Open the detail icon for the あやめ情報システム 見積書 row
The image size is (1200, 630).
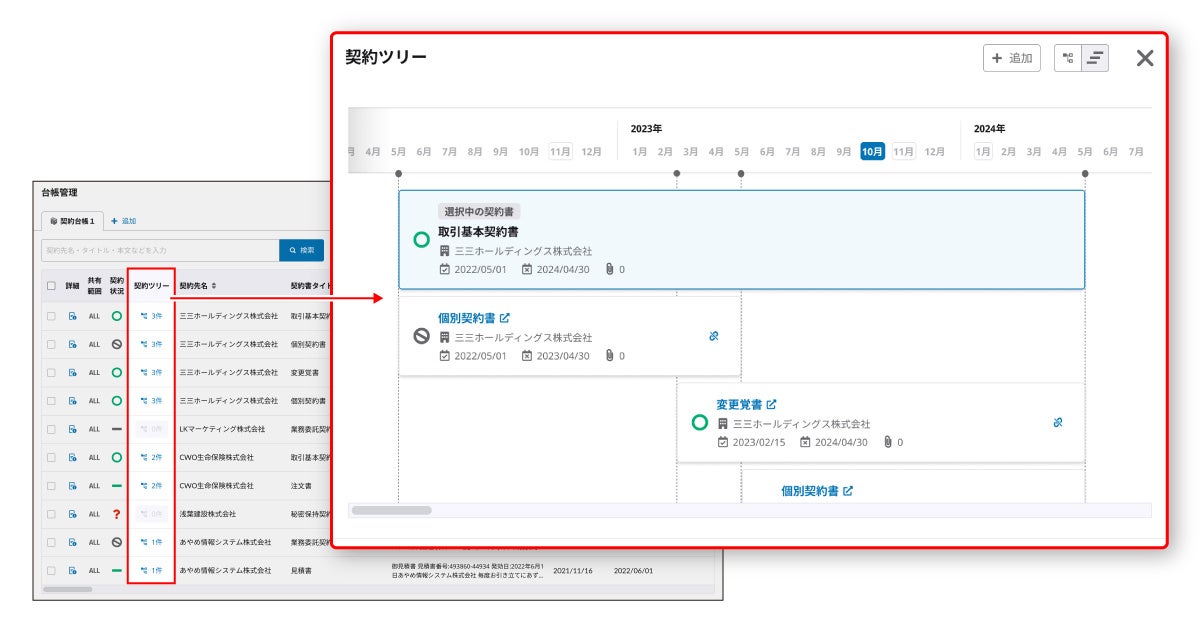tap(73, 570)
